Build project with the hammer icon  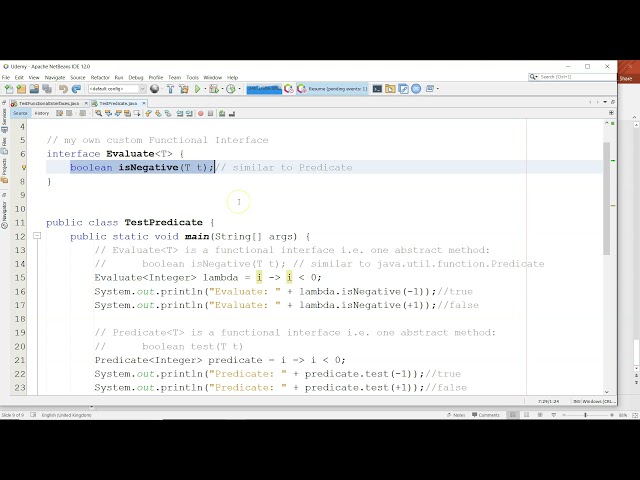point(170,89)
